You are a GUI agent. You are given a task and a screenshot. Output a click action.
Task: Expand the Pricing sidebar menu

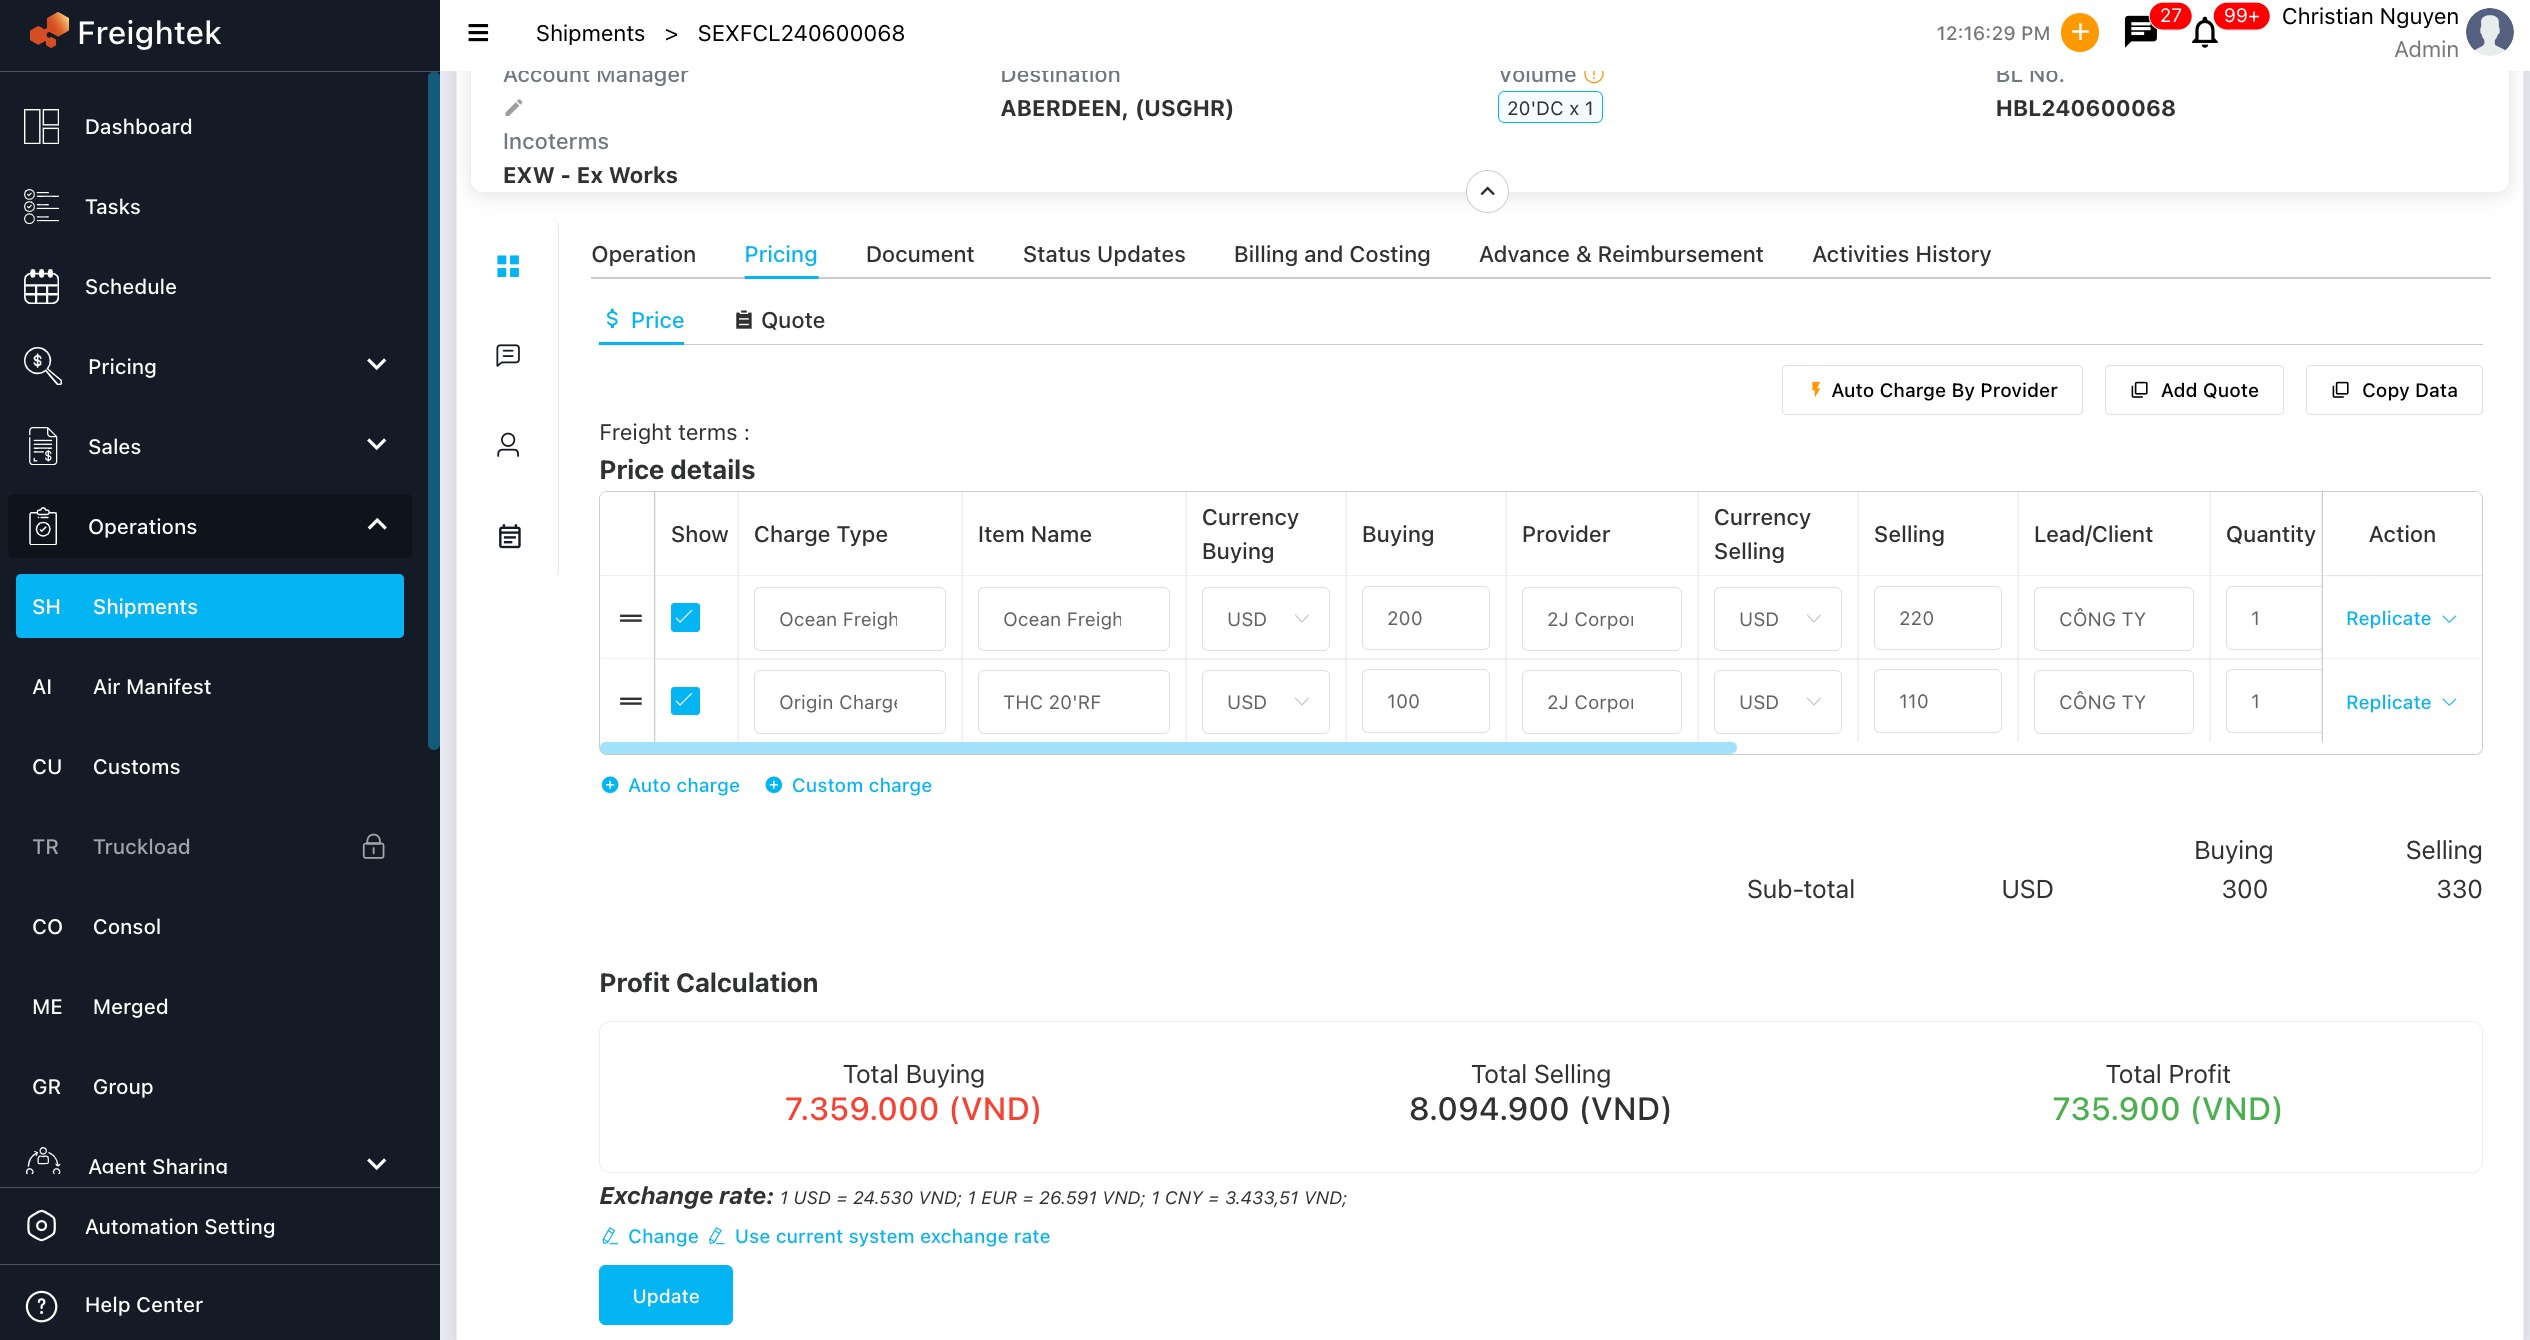coord(376,365)
